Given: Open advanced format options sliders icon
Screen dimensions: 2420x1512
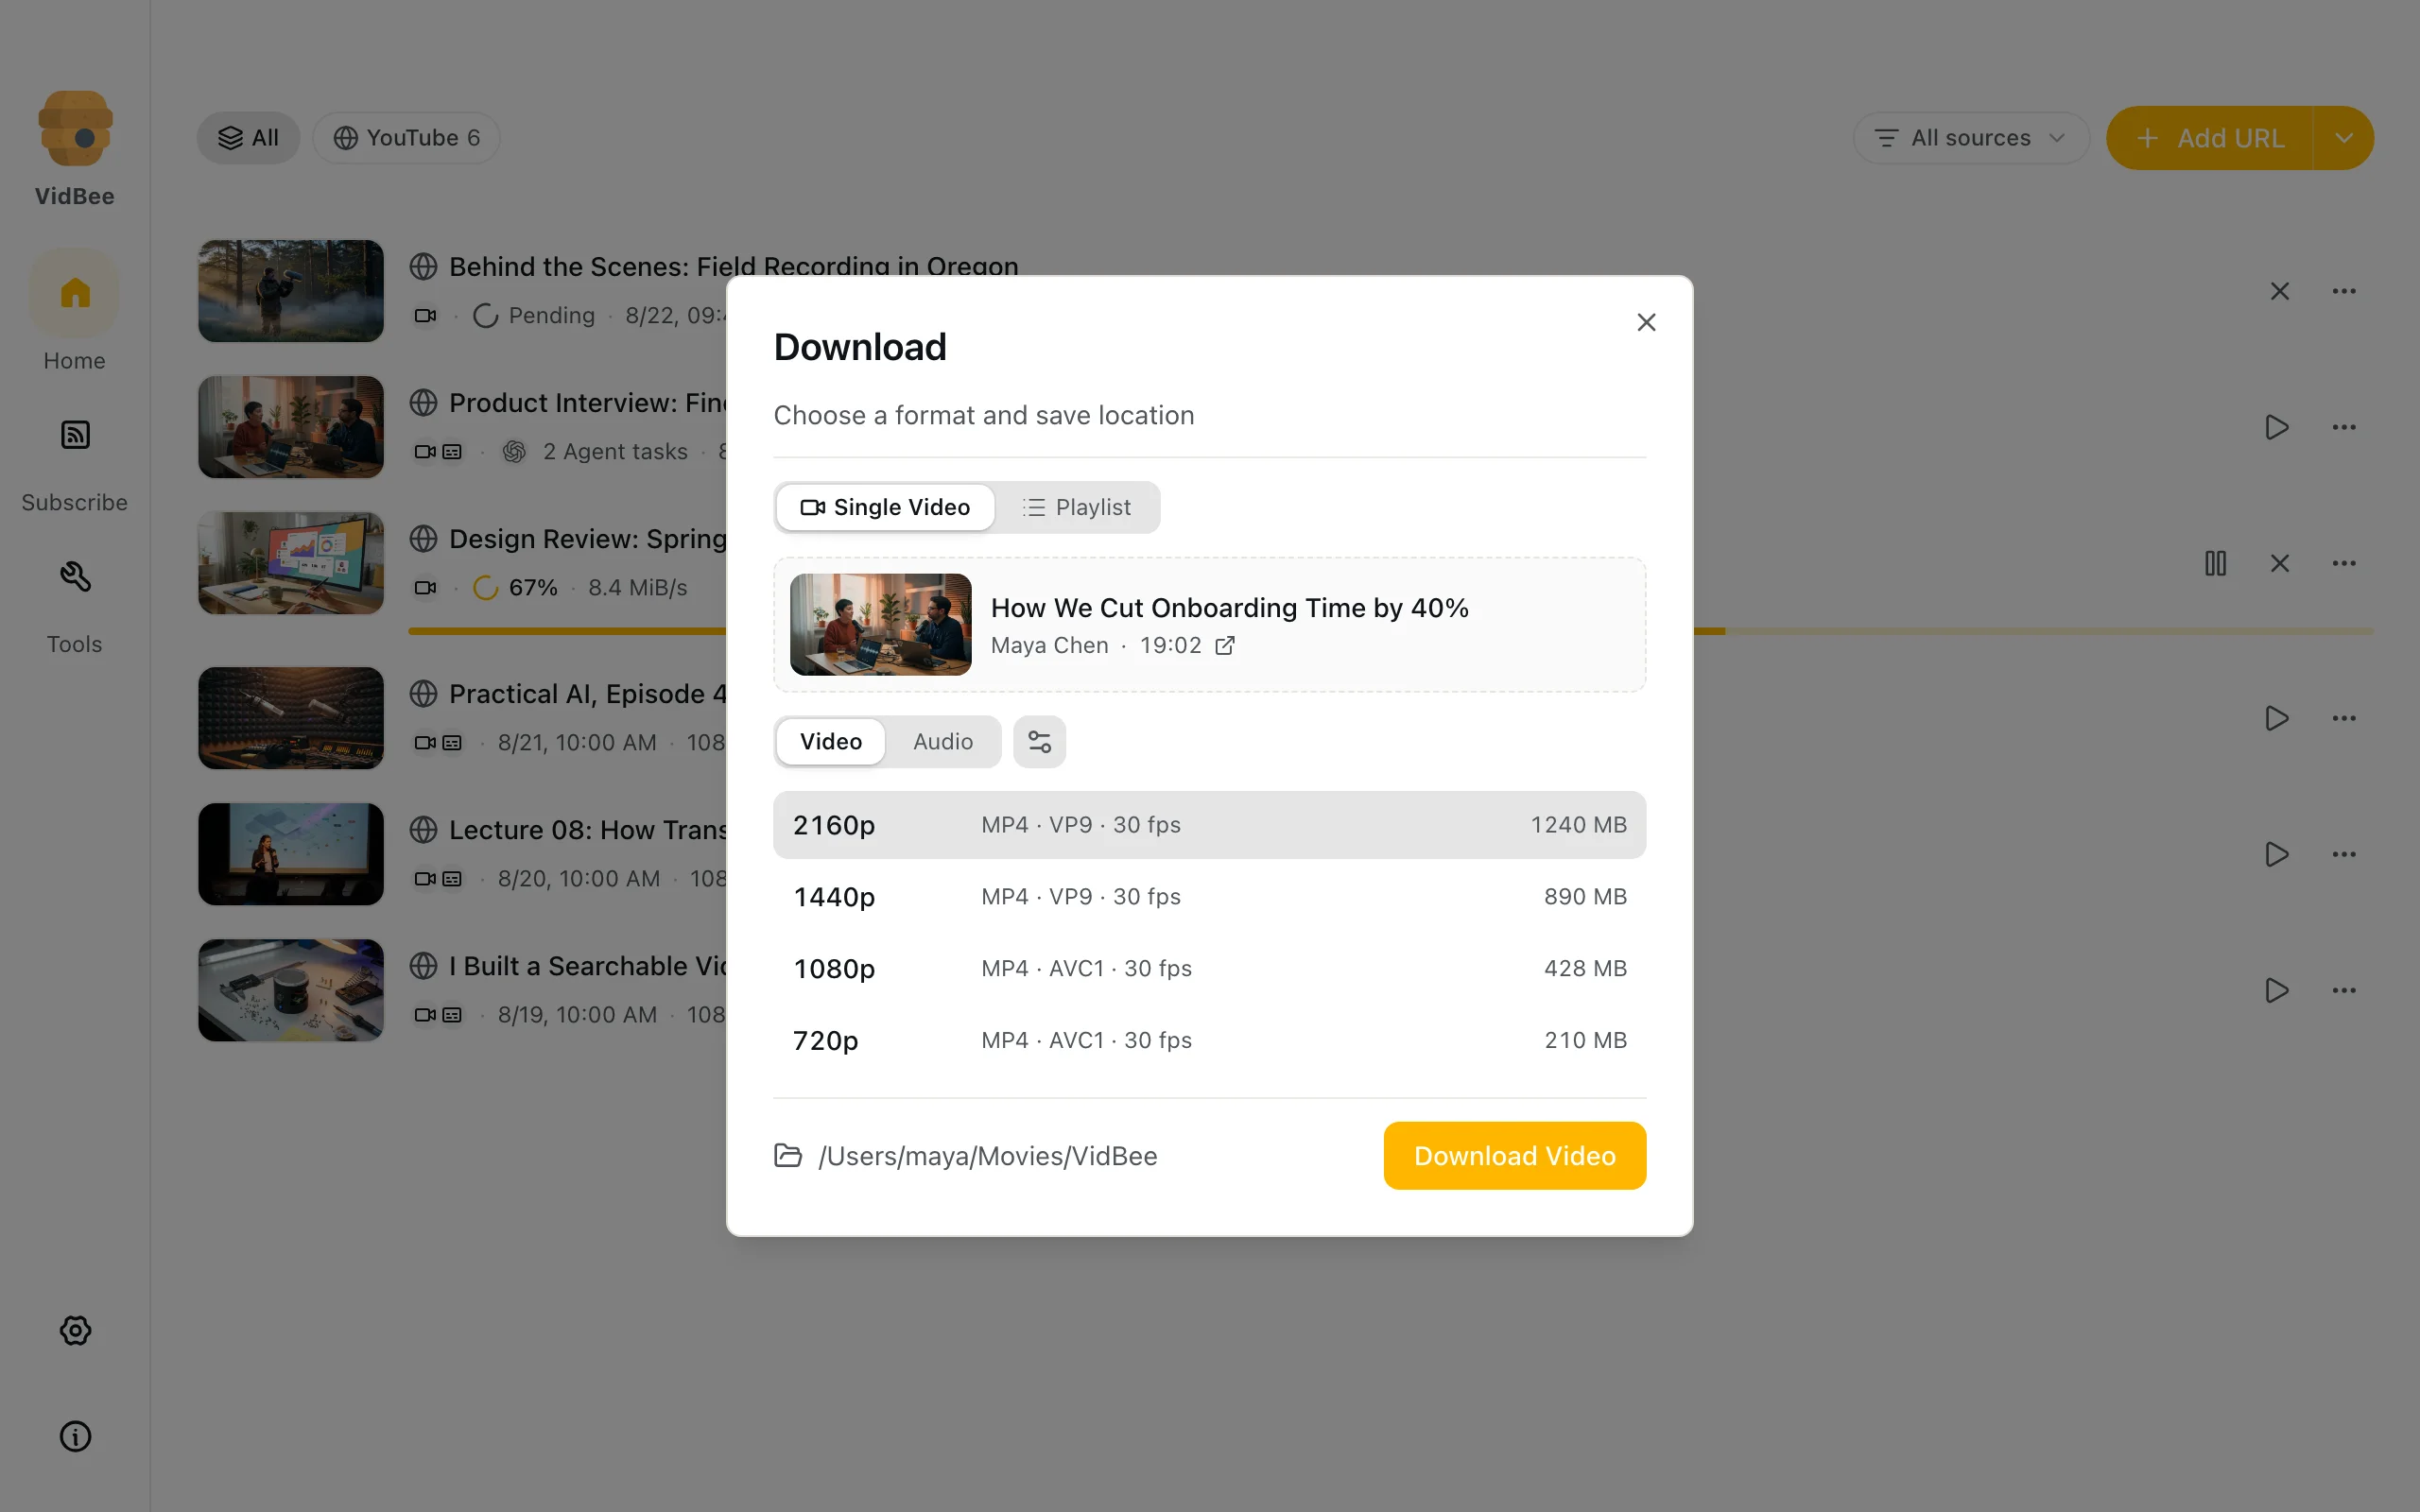Looking at the screenshot, I should point(1039,741).
